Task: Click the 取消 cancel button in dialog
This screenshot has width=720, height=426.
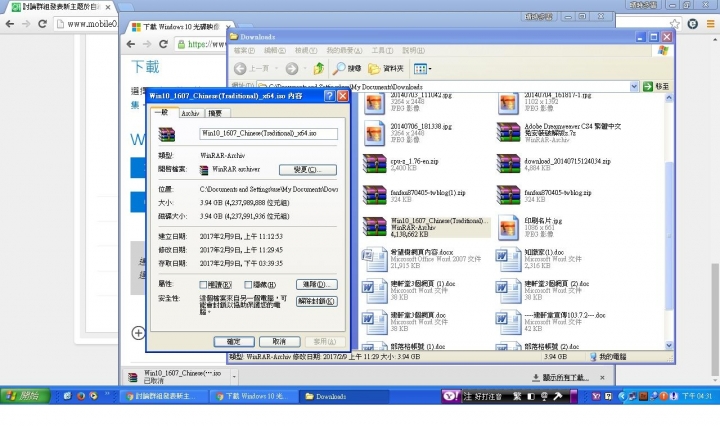Action: click(x=279, y=342)
